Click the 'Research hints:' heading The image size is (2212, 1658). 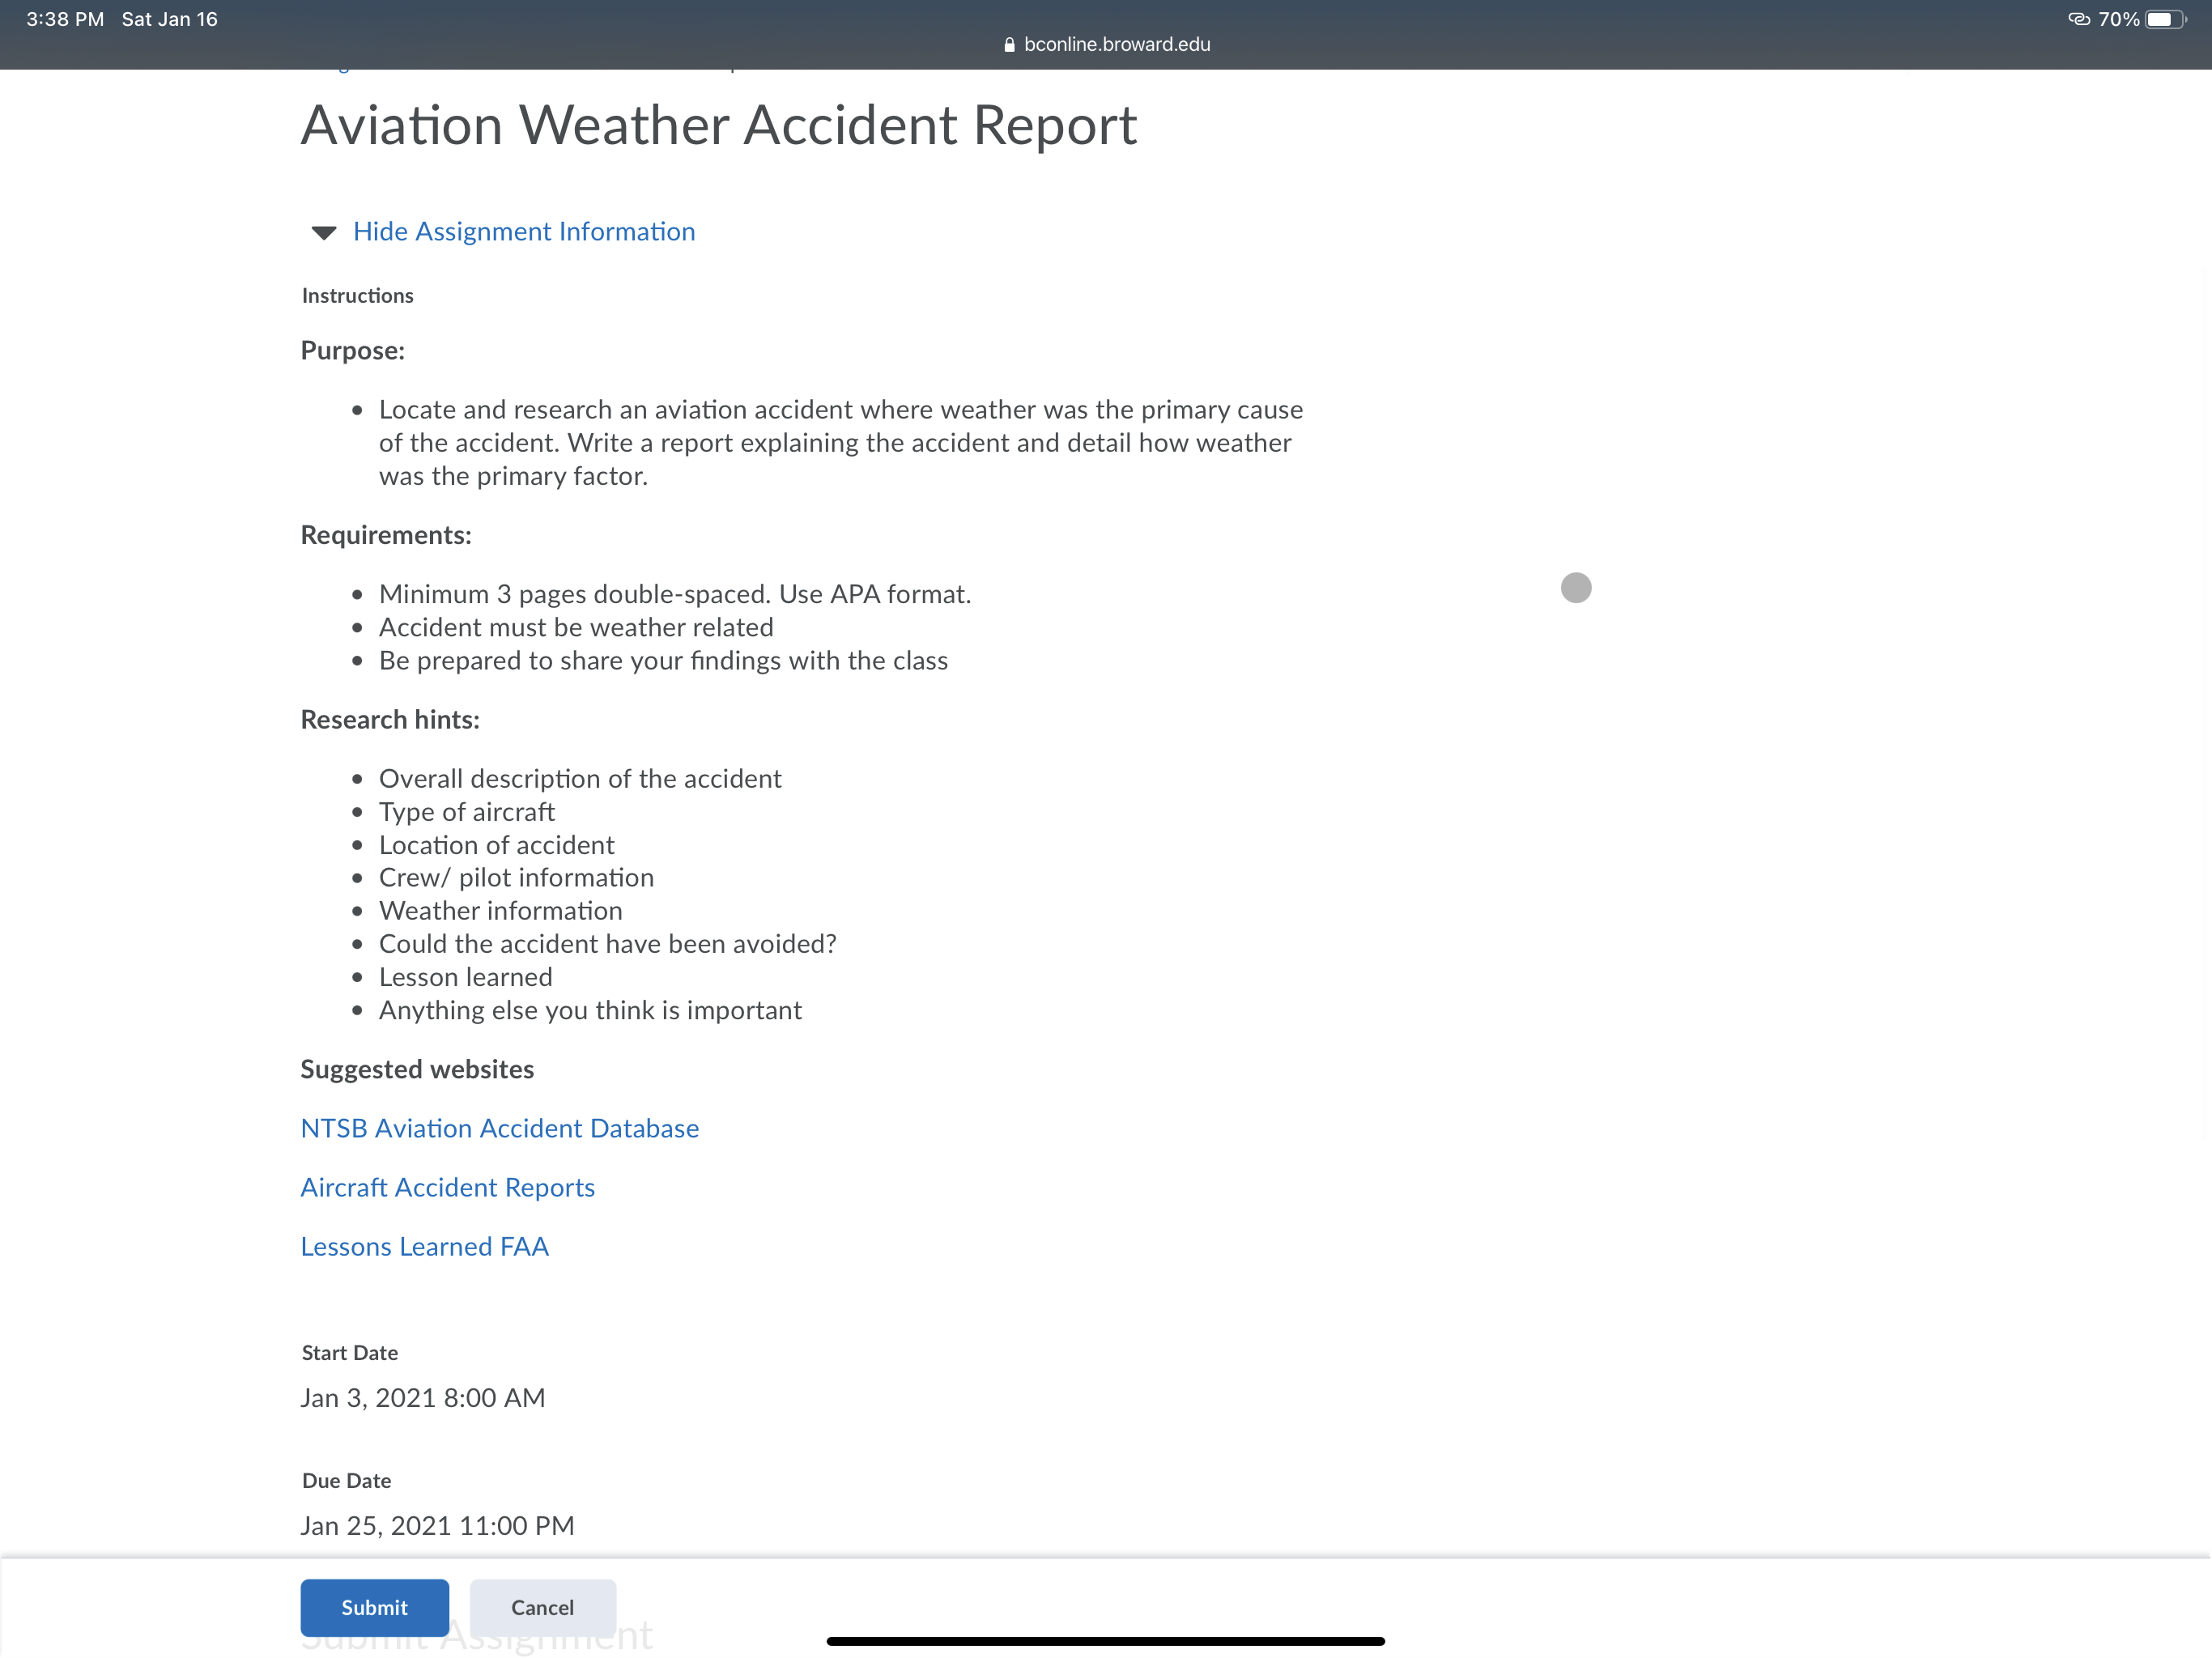[x=390, y=719]
